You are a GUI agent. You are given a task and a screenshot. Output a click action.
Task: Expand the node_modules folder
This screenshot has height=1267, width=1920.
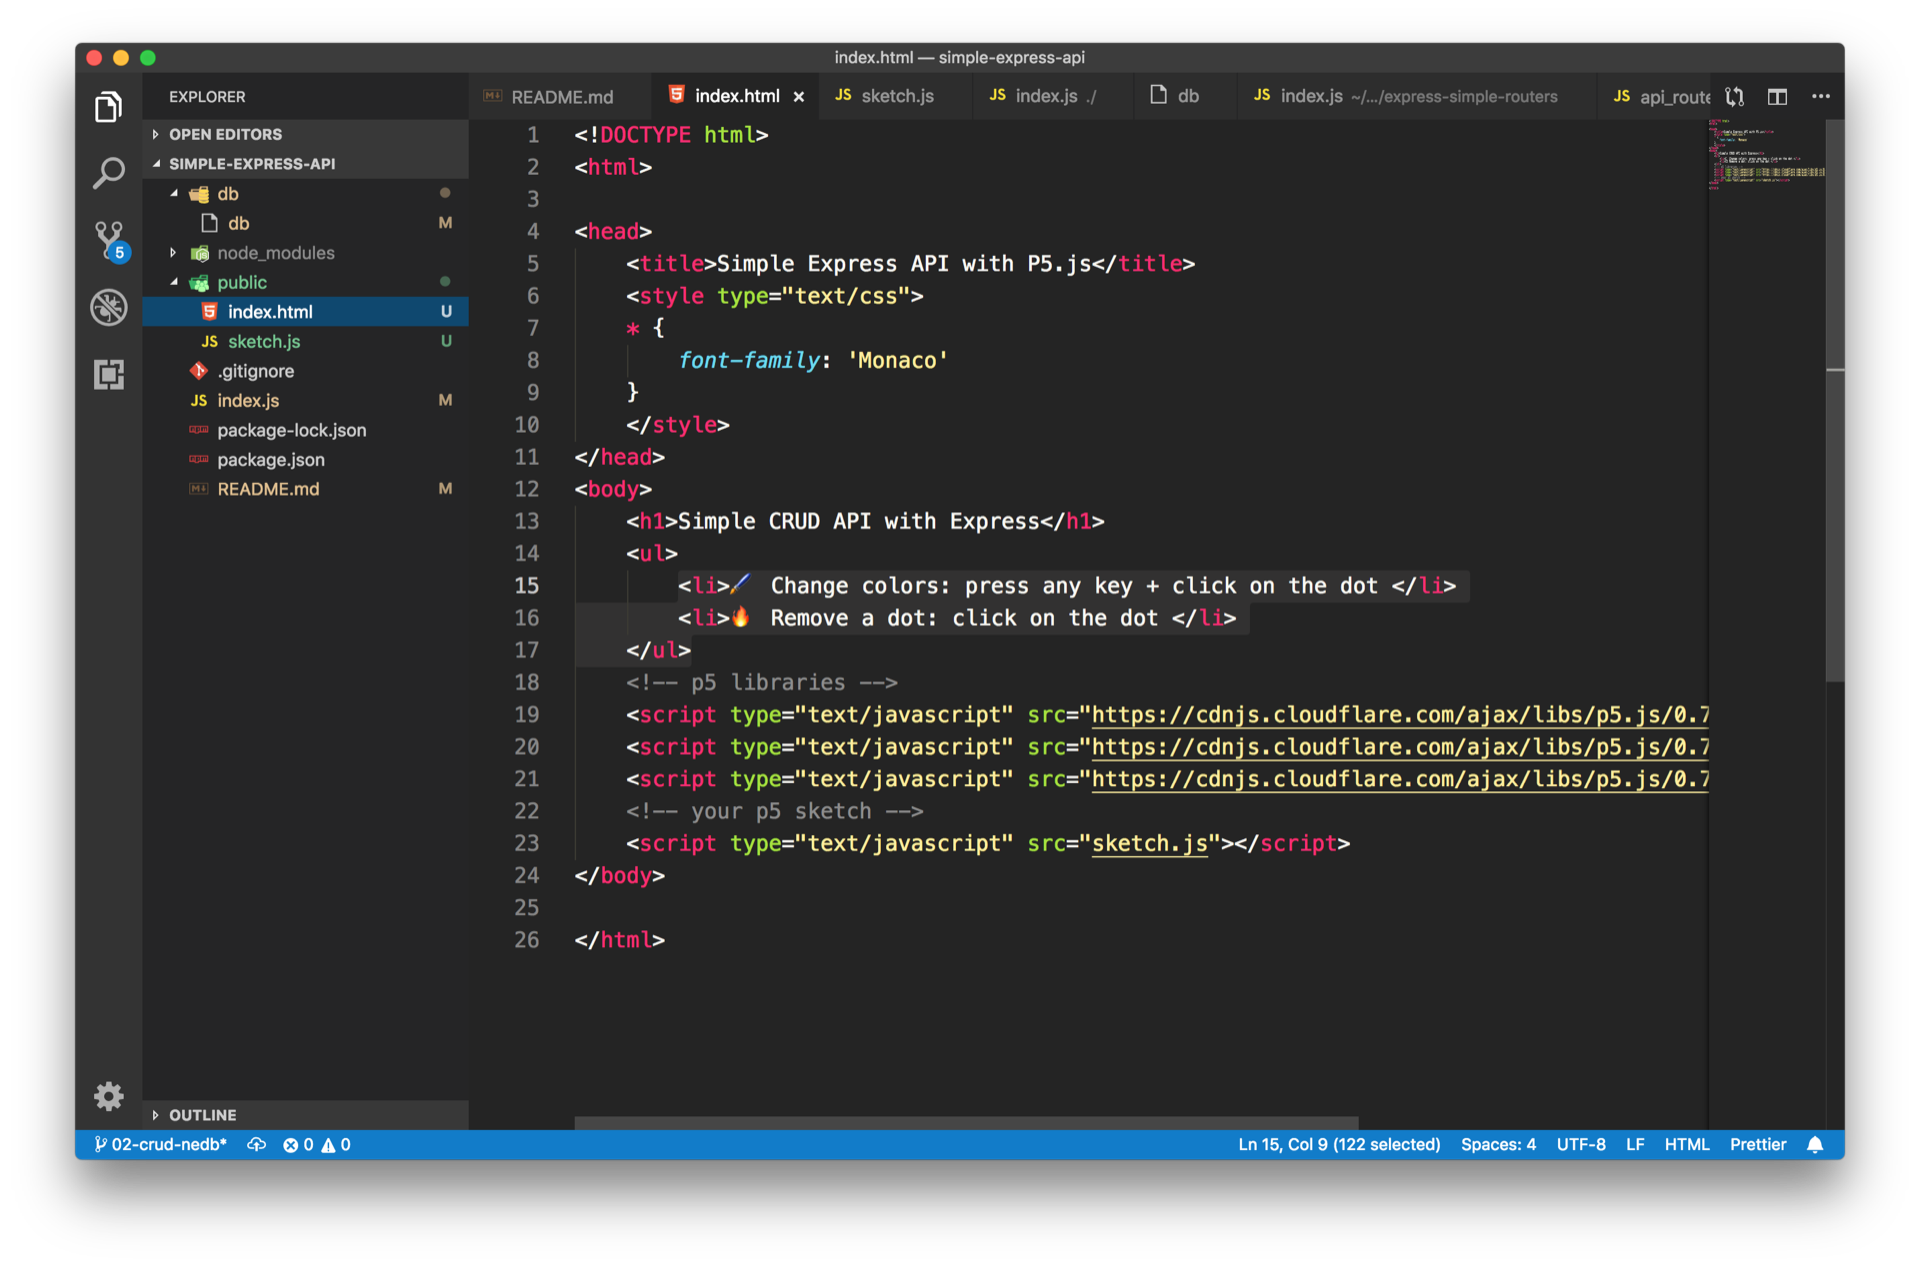coord(275,253)
